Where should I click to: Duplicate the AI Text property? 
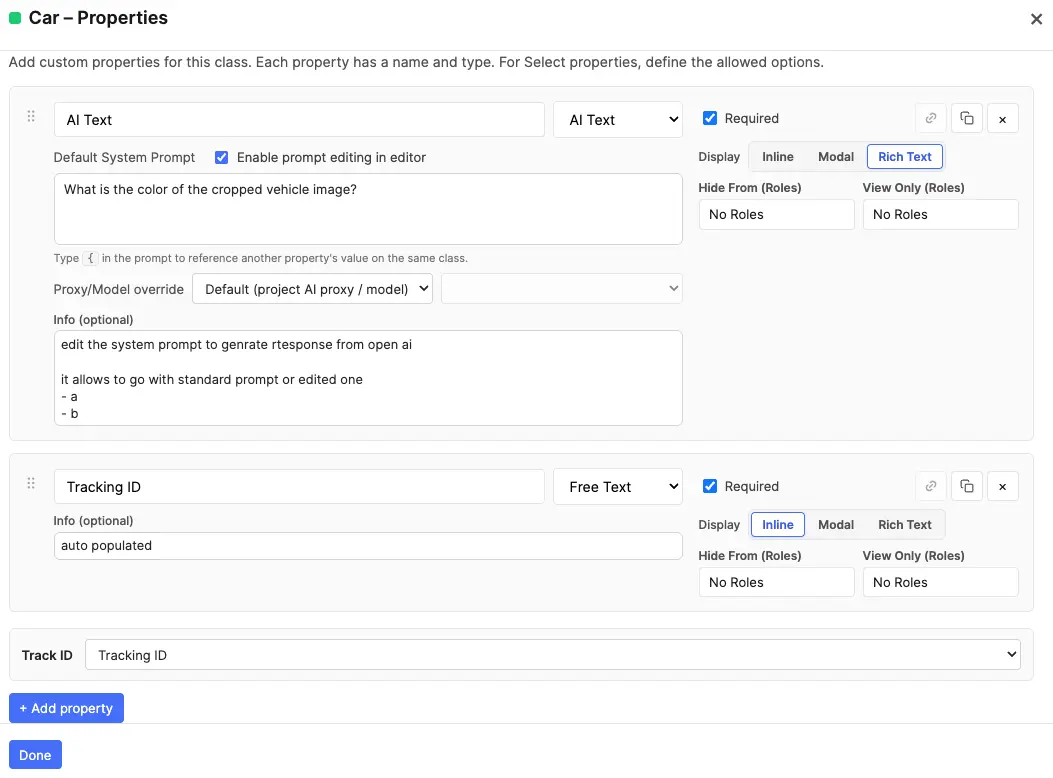pos(967,119)
